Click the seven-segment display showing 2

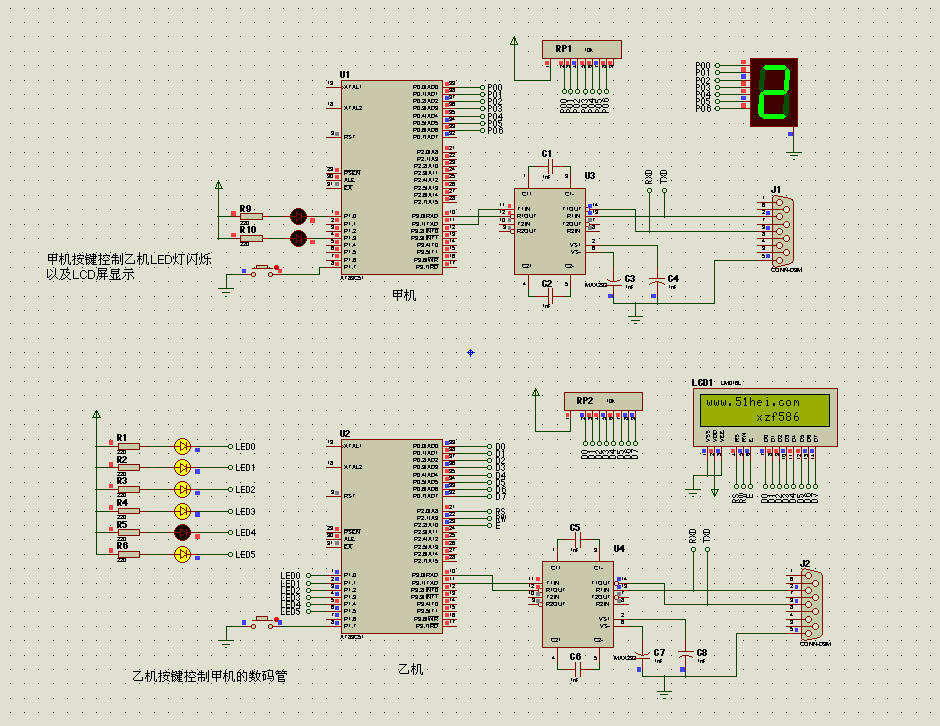774,92
